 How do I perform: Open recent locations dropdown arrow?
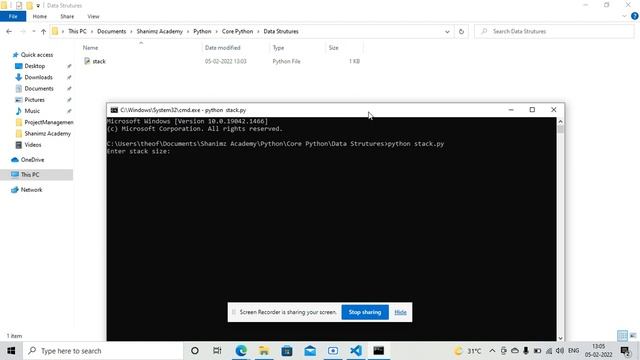coord(34,31)
